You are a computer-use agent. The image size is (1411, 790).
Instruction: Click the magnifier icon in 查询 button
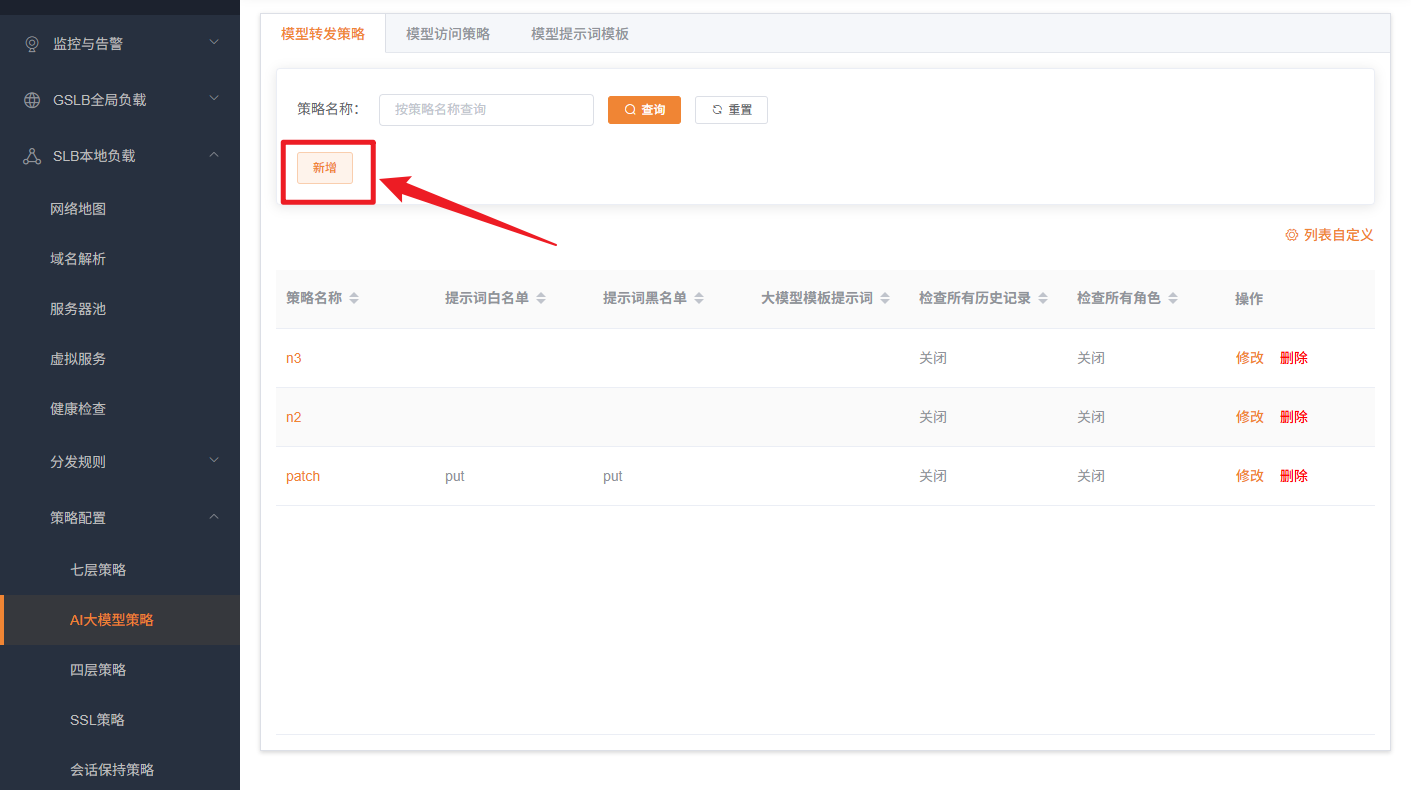(628, 110)
